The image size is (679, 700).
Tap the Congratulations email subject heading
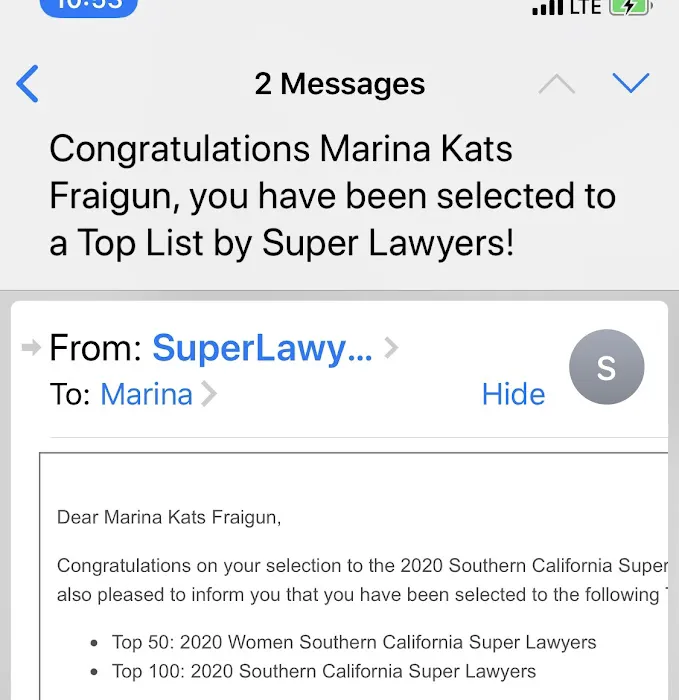pyautogui.click(x=332, y=196)
